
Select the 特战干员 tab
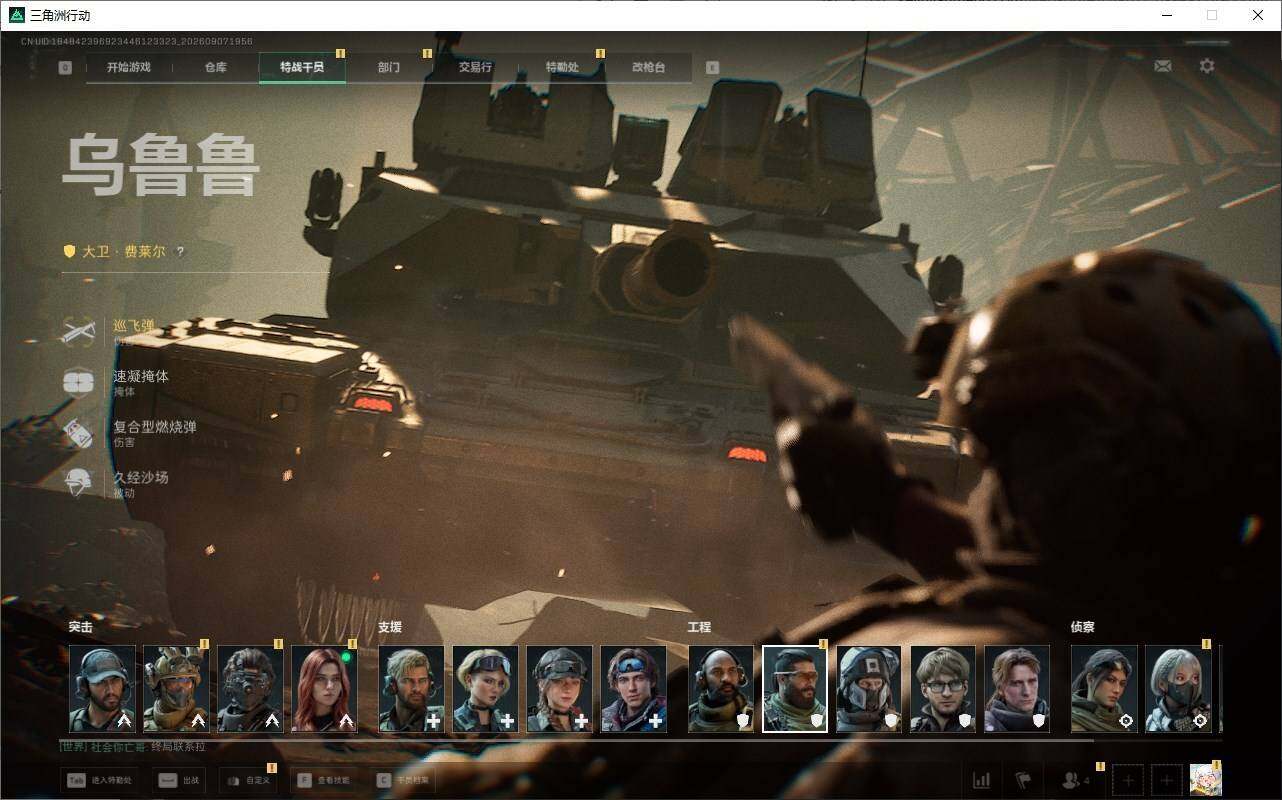302,68
